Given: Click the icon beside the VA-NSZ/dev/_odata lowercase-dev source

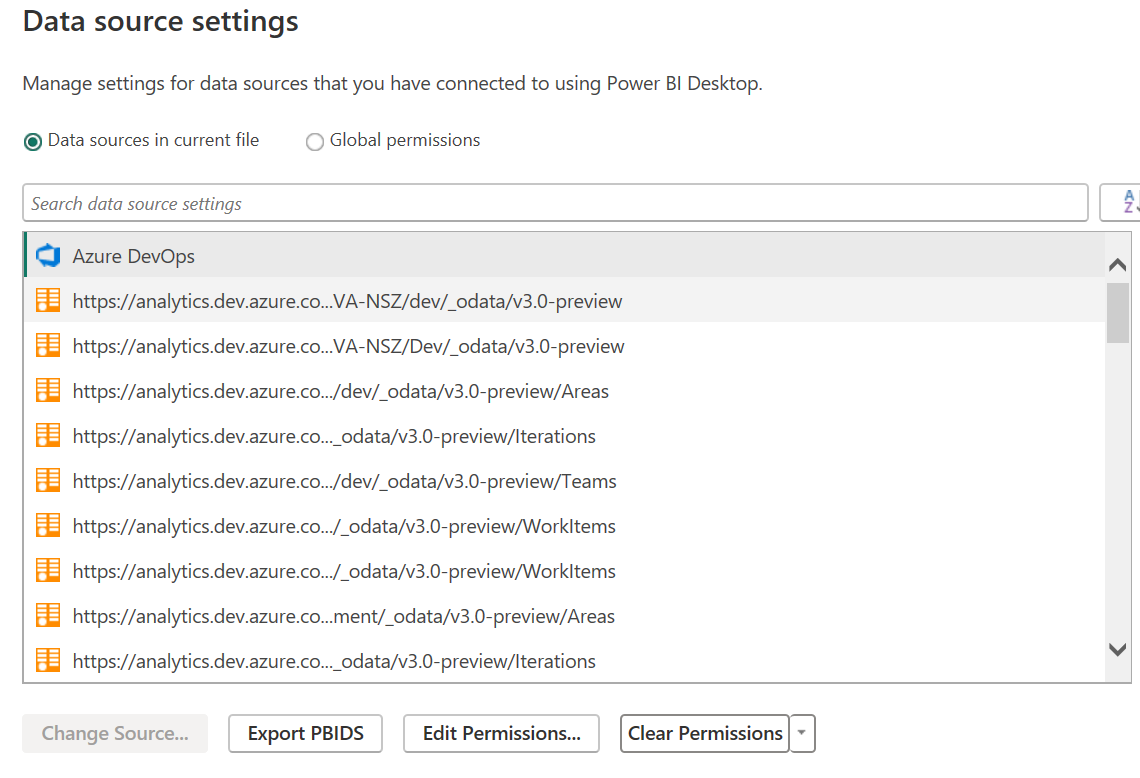Looking at the screenshot, I should click(x=48, y=300).
